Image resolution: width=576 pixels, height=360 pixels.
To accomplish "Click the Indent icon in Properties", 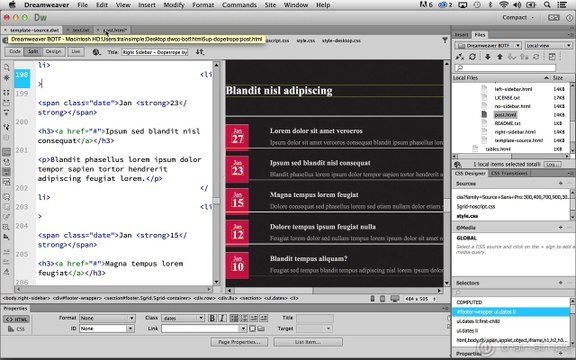I will [x=263, y=318].
